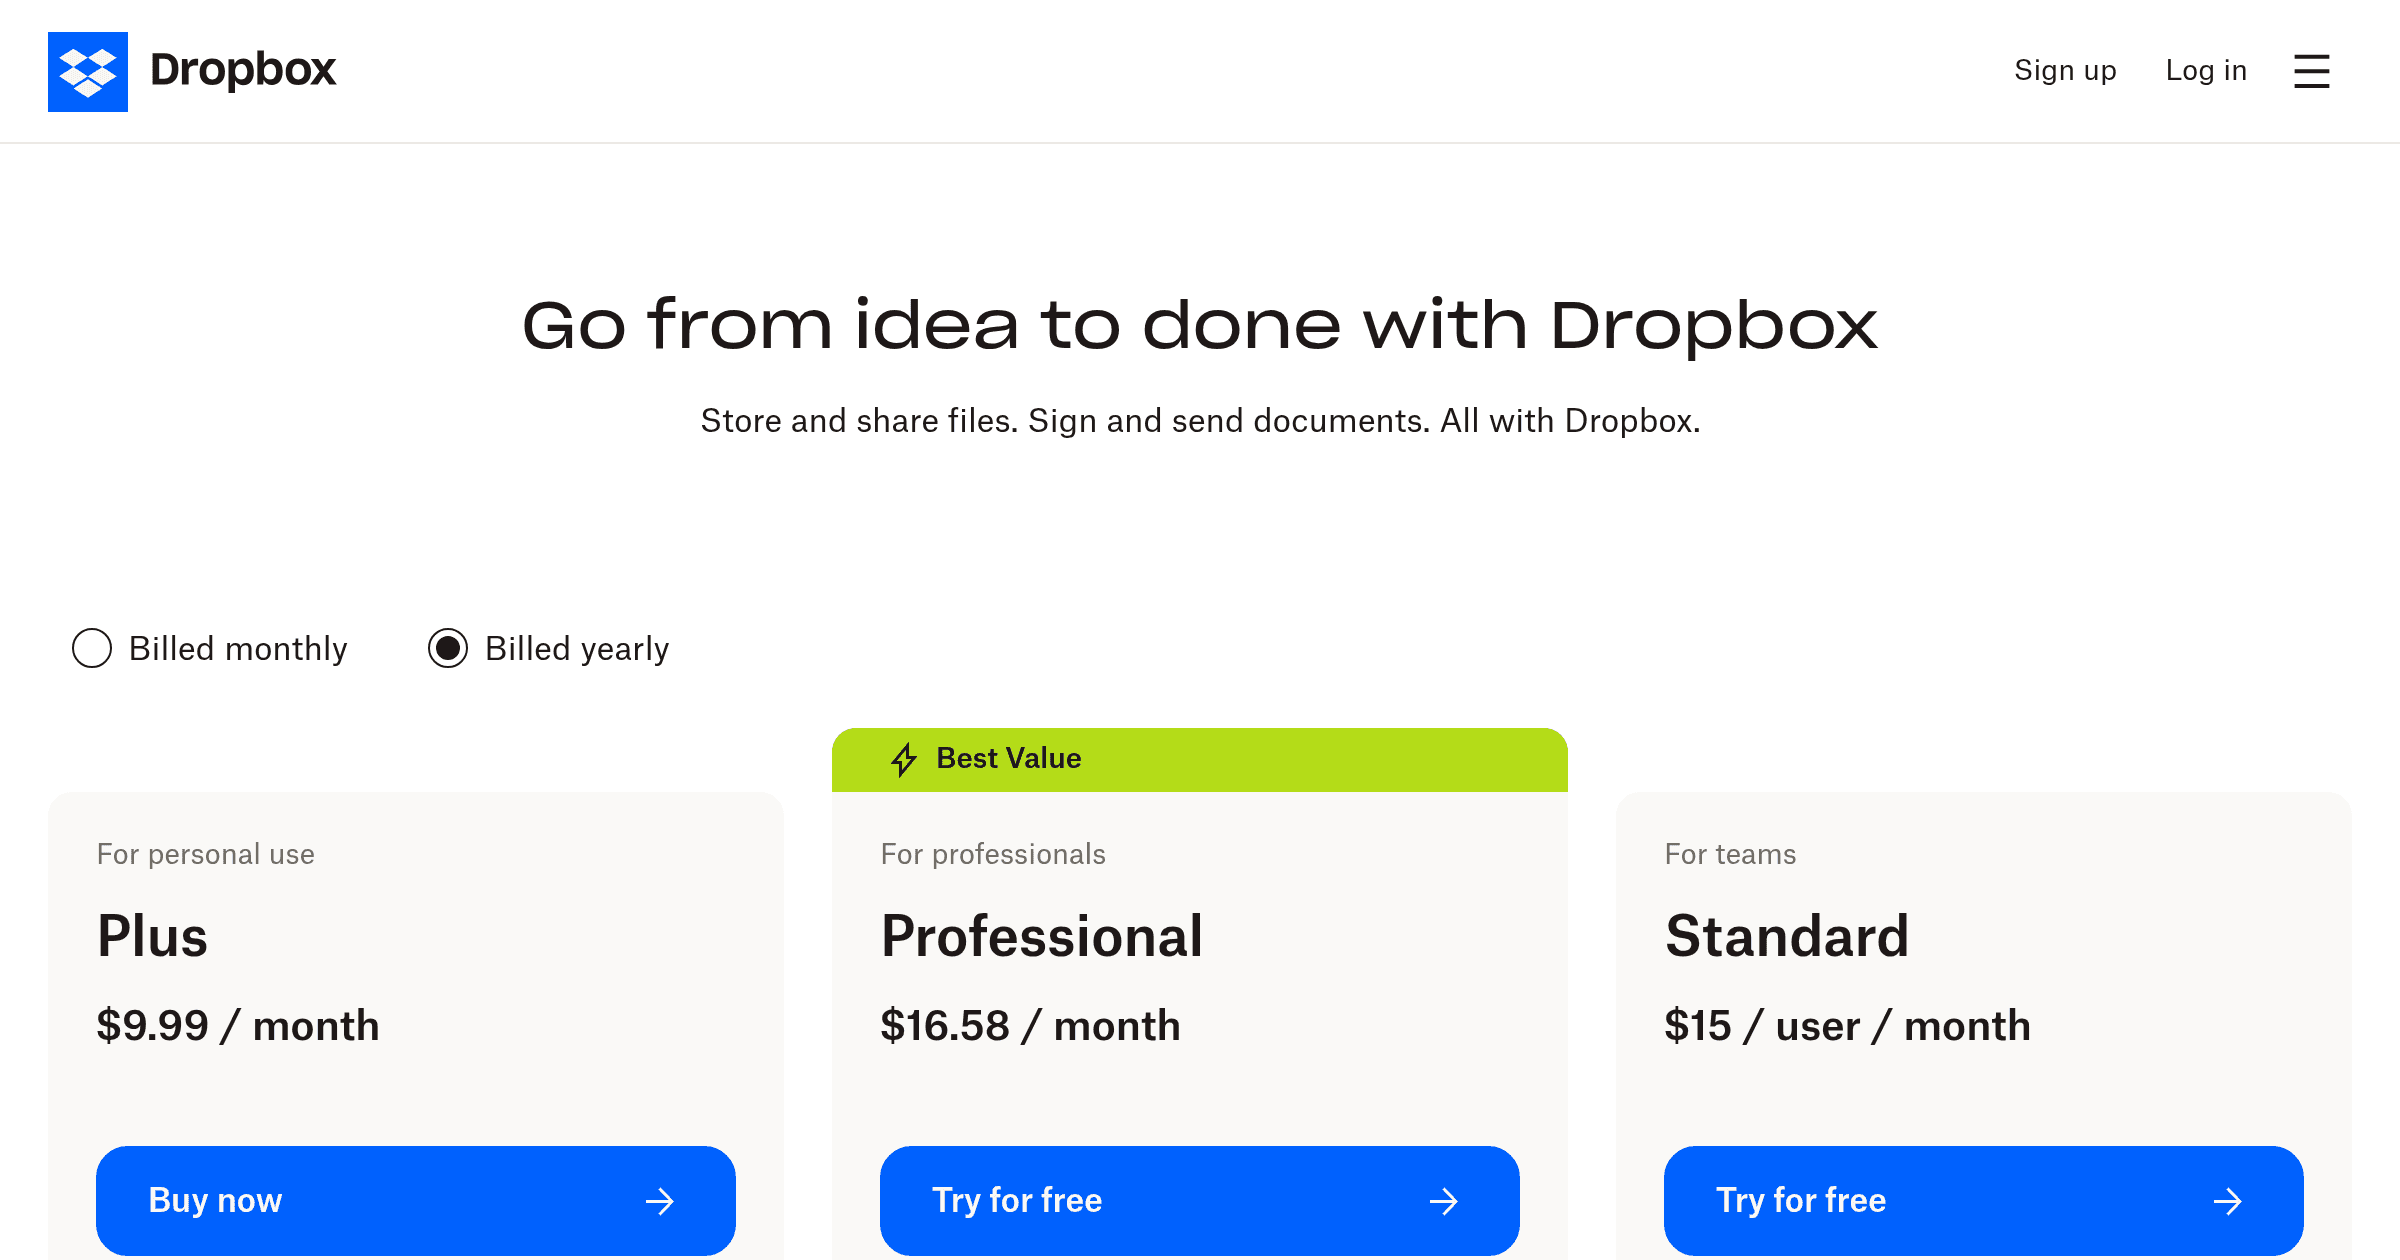Viewport: 2400px width, 1260px height.
Task: Click the Dropbox wordmark text
Action: [x=243, y=70]
